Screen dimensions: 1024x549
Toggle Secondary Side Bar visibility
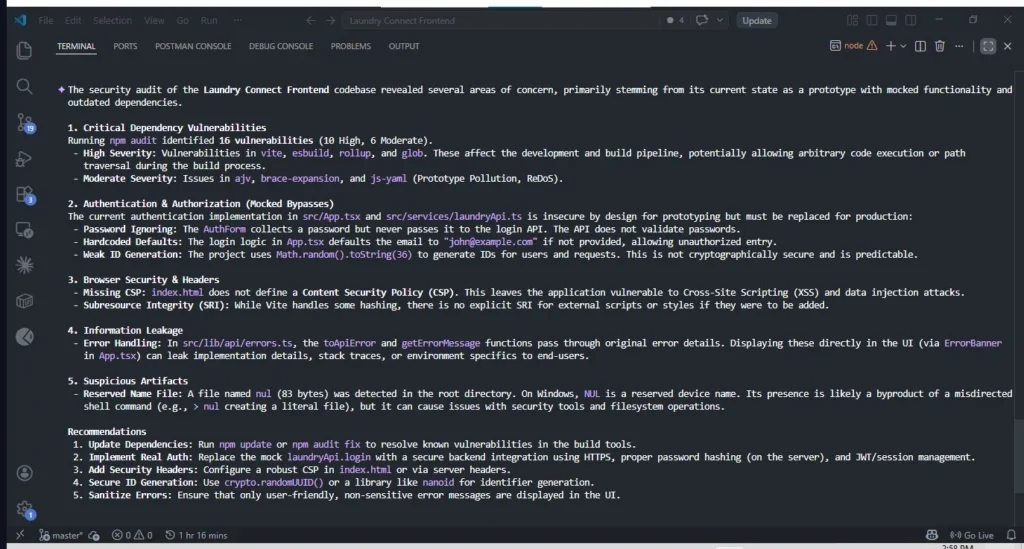(x=910, y=20)
